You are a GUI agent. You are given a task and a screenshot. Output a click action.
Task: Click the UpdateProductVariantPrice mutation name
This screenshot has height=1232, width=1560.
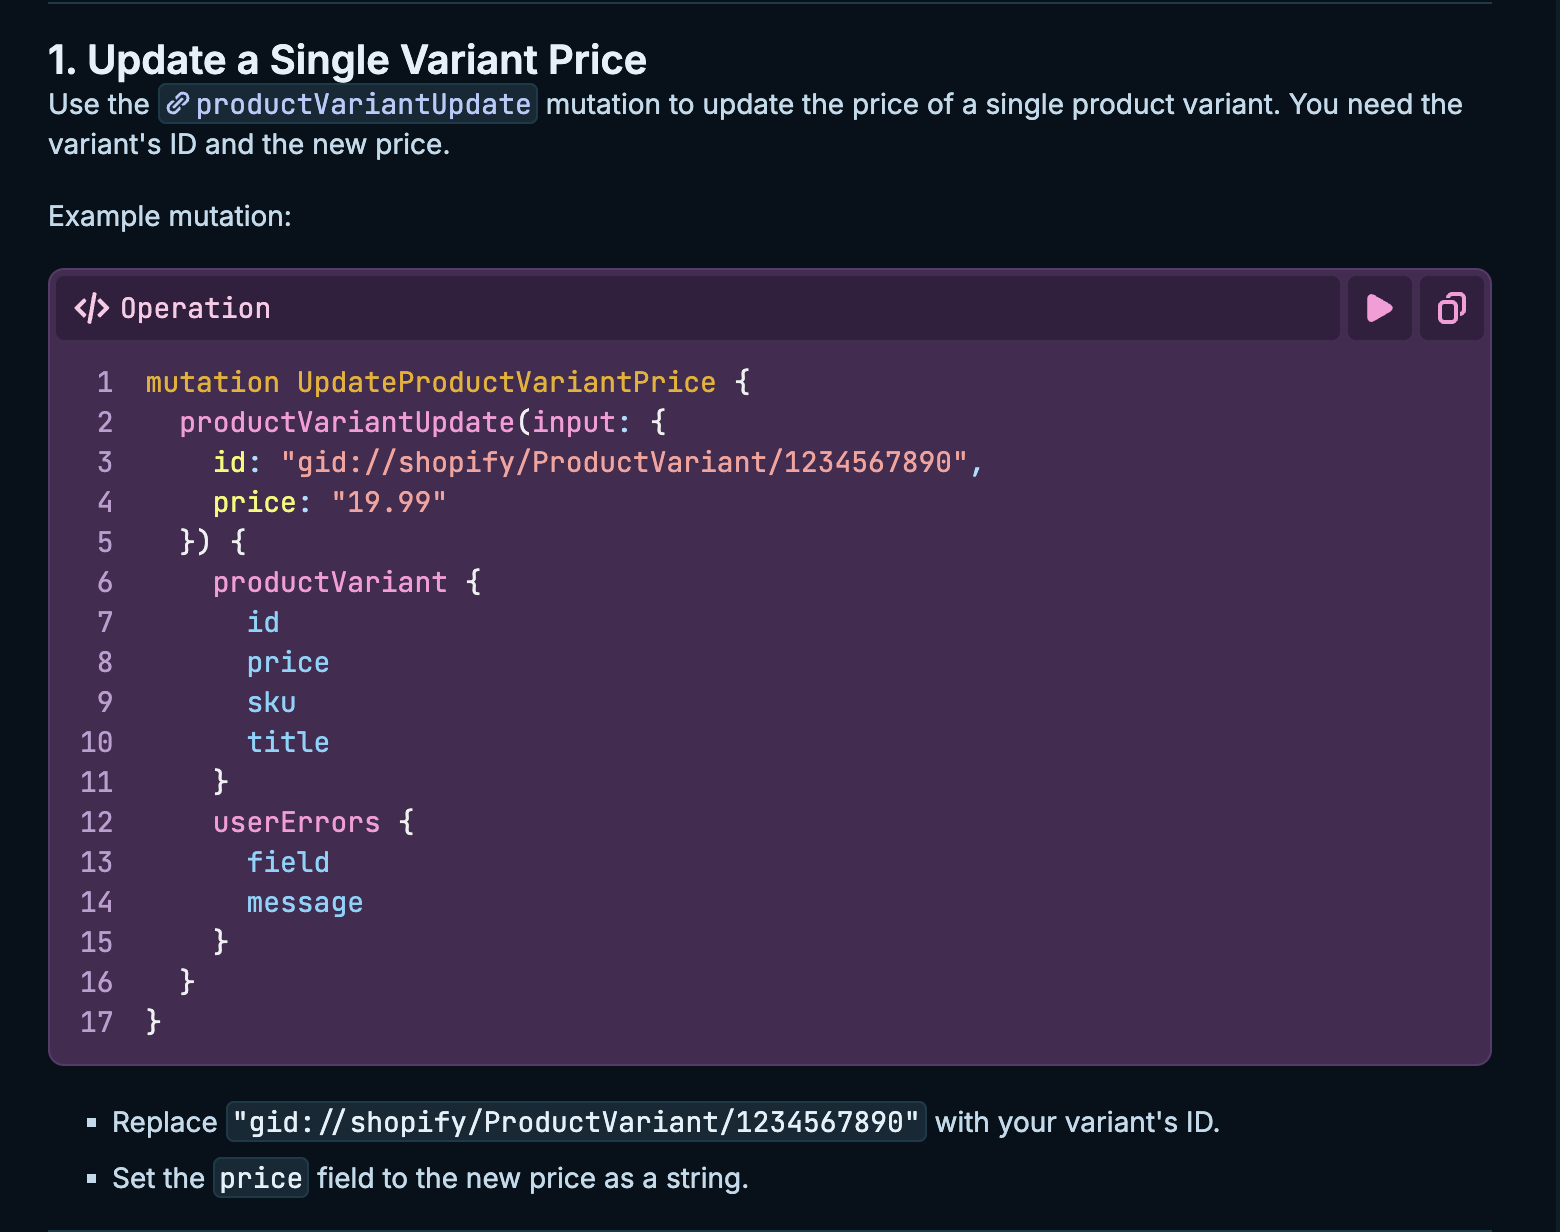(506, 382)
